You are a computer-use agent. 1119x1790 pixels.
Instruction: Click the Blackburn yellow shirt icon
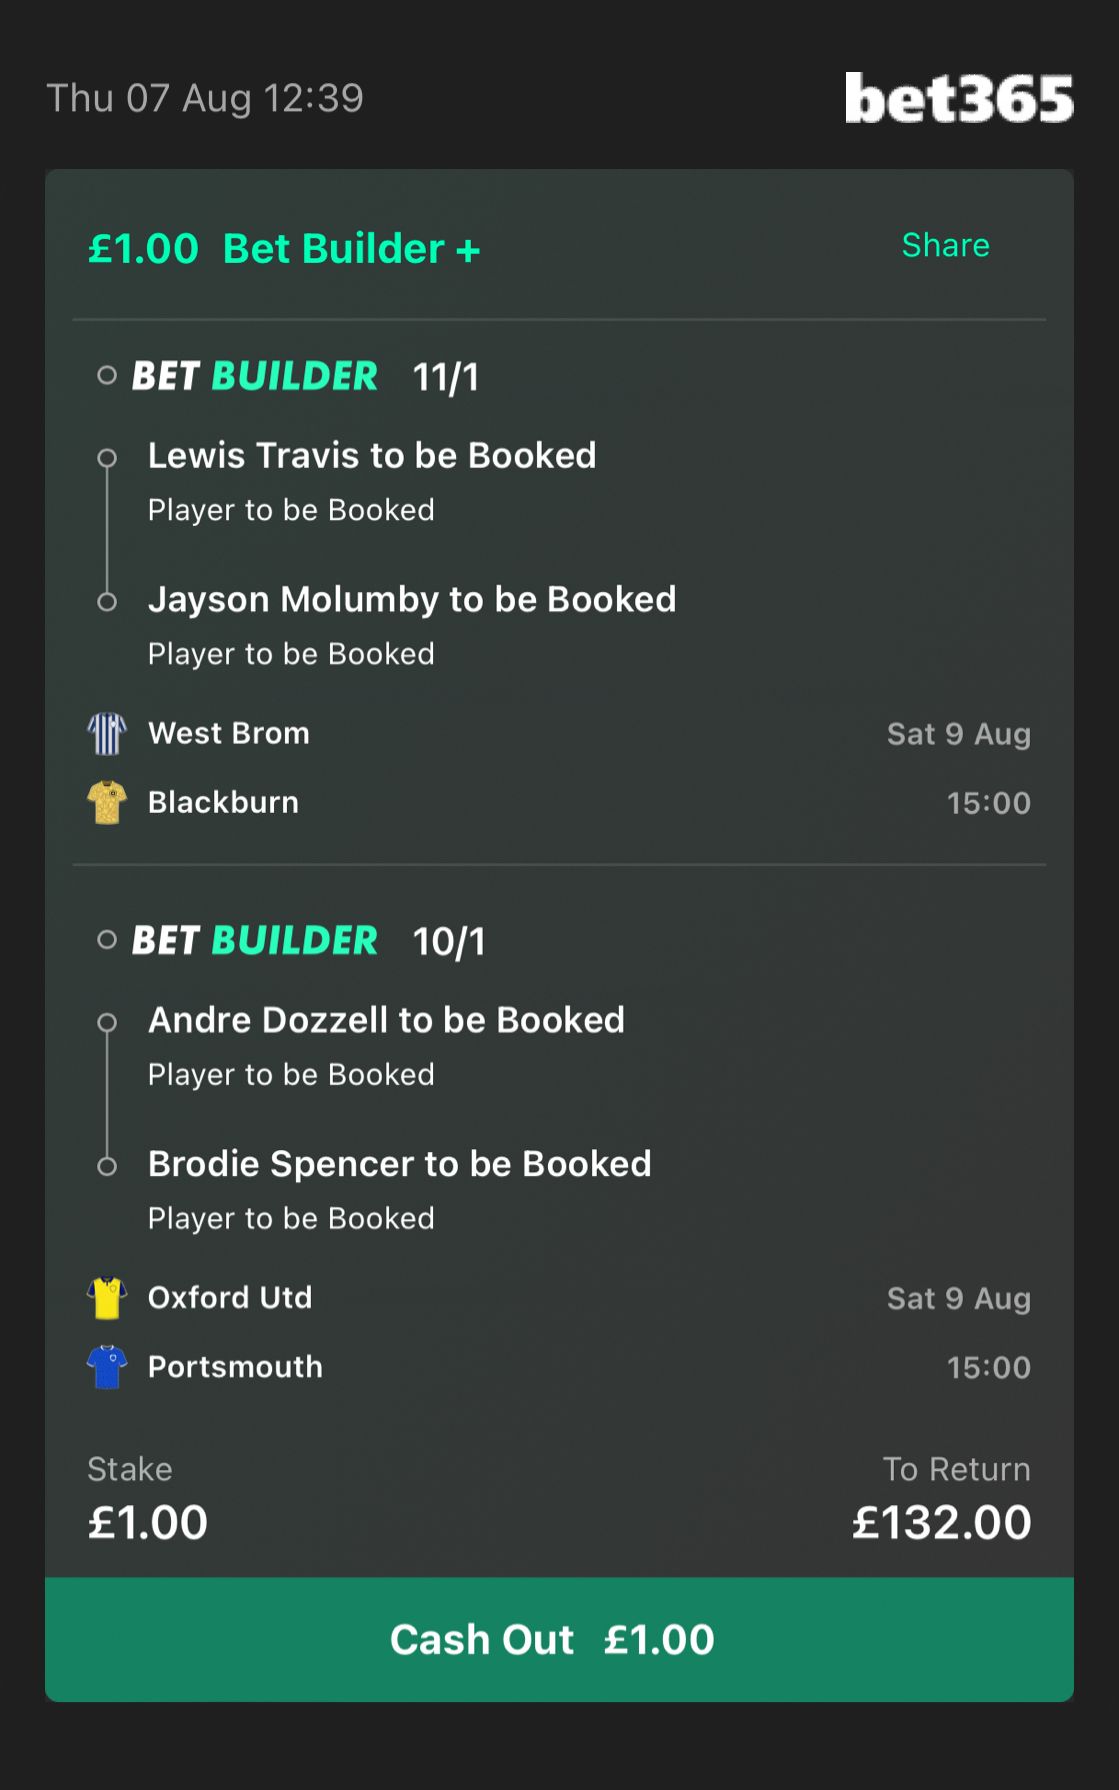107,802
